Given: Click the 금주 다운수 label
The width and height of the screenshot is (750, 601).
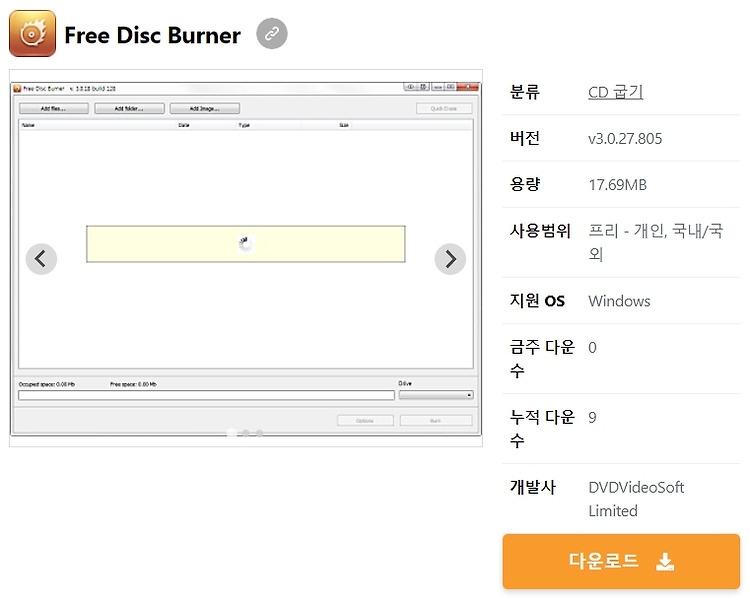Looking at the screenshot, I should point(542,358).
